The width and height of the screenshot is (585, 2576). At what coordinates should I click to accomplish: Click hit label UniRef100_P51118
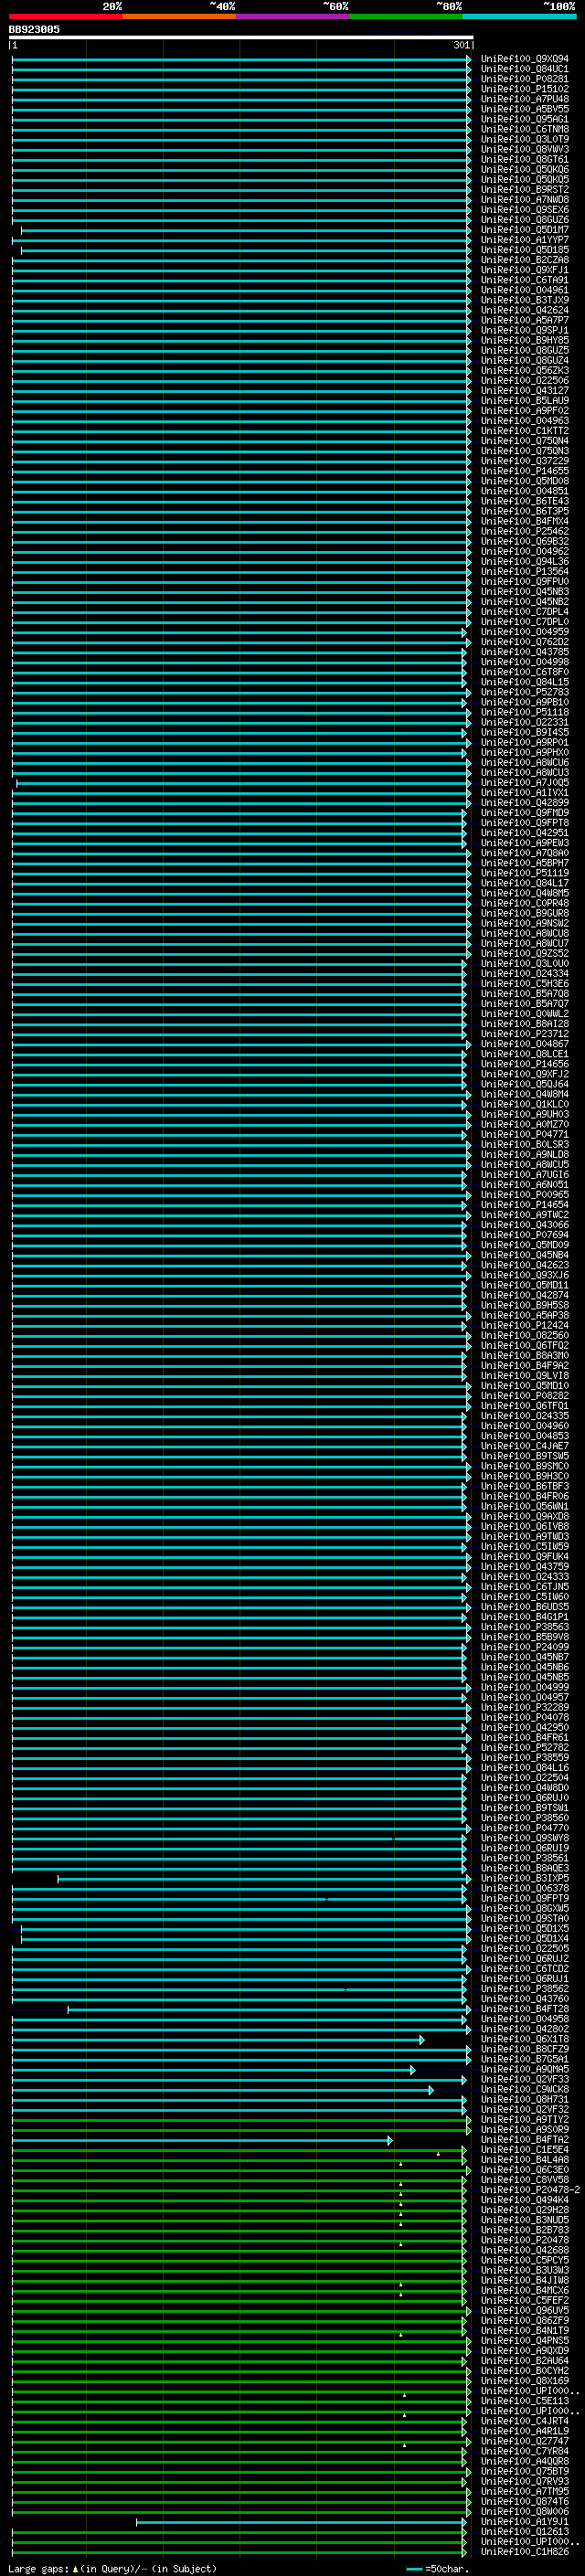(x=524, y=712)
